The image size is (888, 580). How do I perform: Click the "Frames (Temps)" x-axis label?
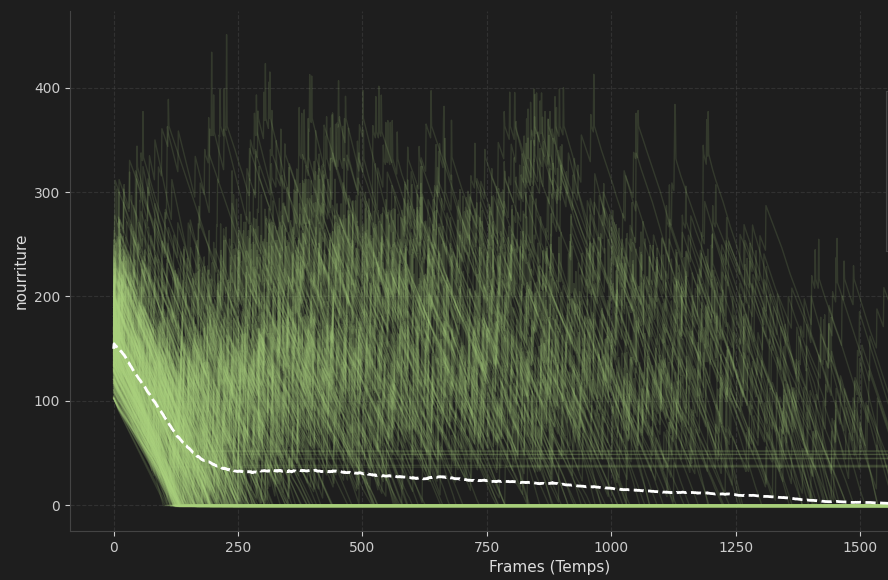(x=549, y=567)
